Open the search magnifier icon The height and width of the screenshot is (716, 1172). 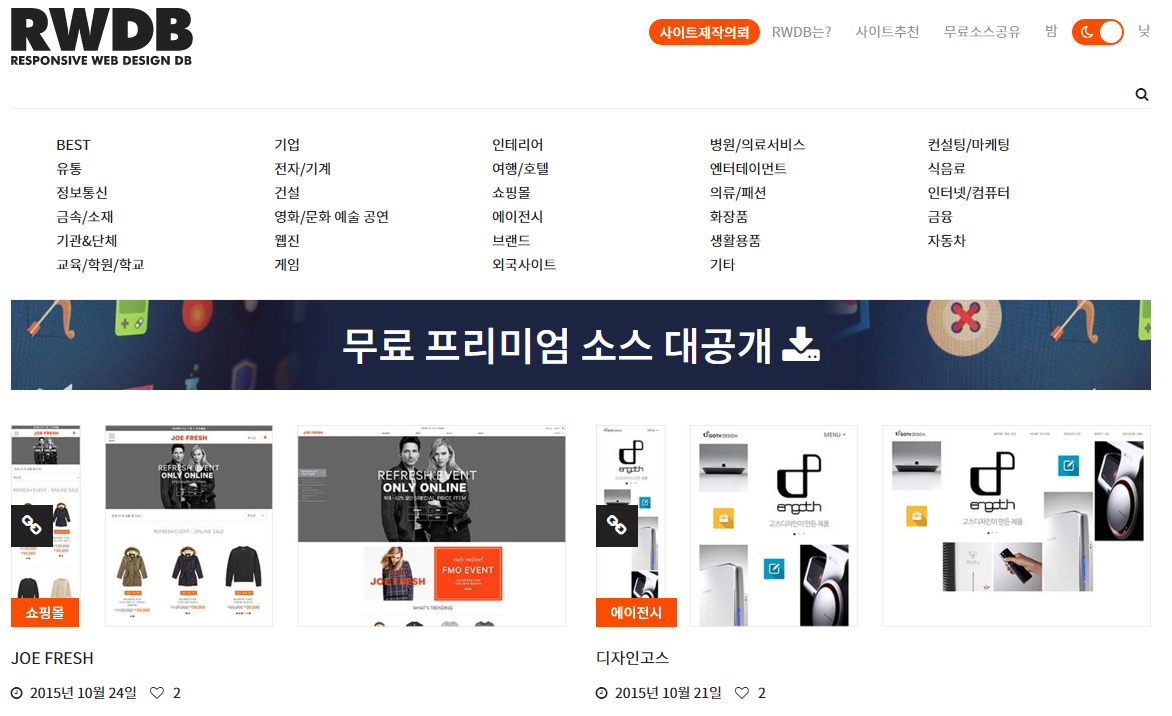[x=1141, y=94]
